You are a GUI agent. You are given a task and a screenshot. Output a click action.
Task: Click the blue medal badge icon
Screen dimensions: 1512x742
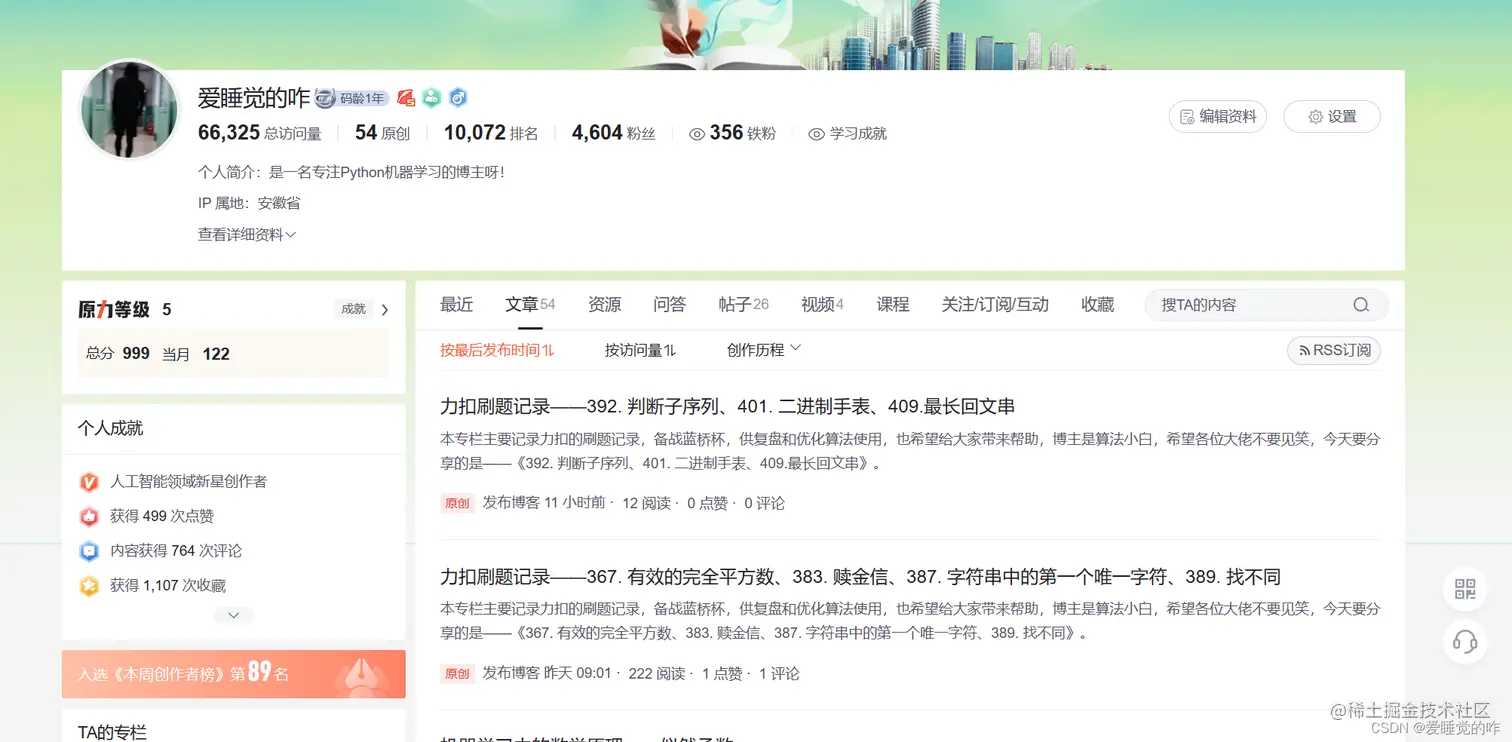pyautogui.click(x=458, y=98)
